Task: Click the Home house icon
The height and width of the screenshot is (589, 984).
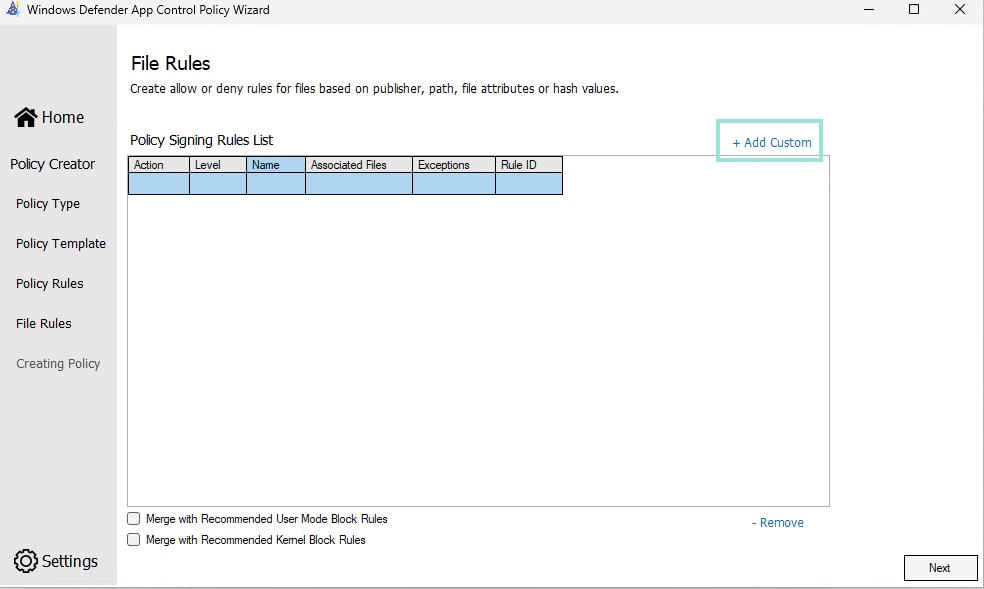Action: point(26,117)
